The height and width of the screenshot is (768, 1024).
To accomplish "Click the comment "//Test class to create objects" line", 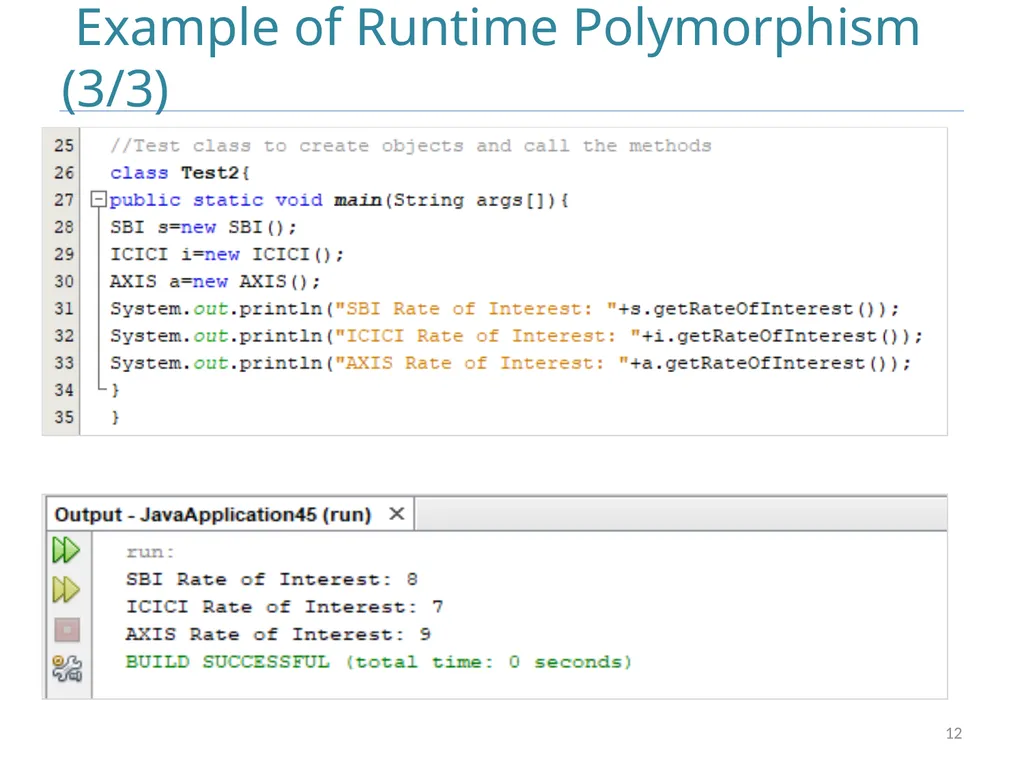I will coord(411,146).
